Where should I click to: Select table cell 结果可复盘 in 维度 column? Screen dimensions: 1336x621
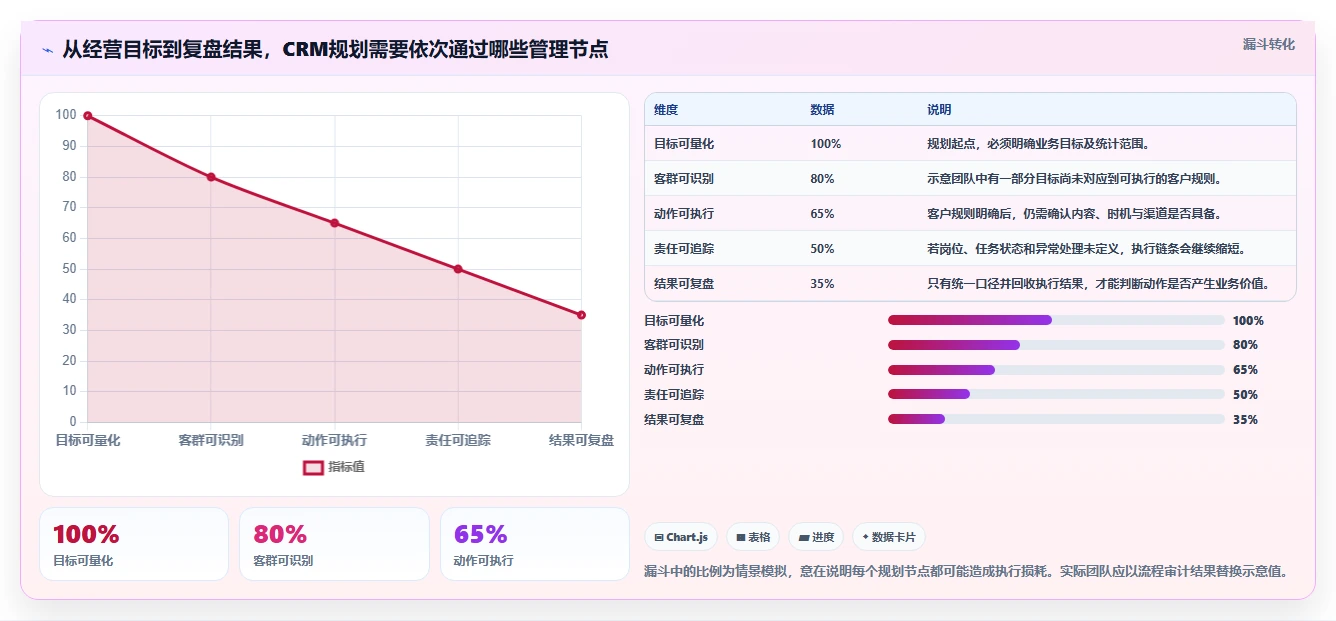pyautogui.click(x=684, y=284)
